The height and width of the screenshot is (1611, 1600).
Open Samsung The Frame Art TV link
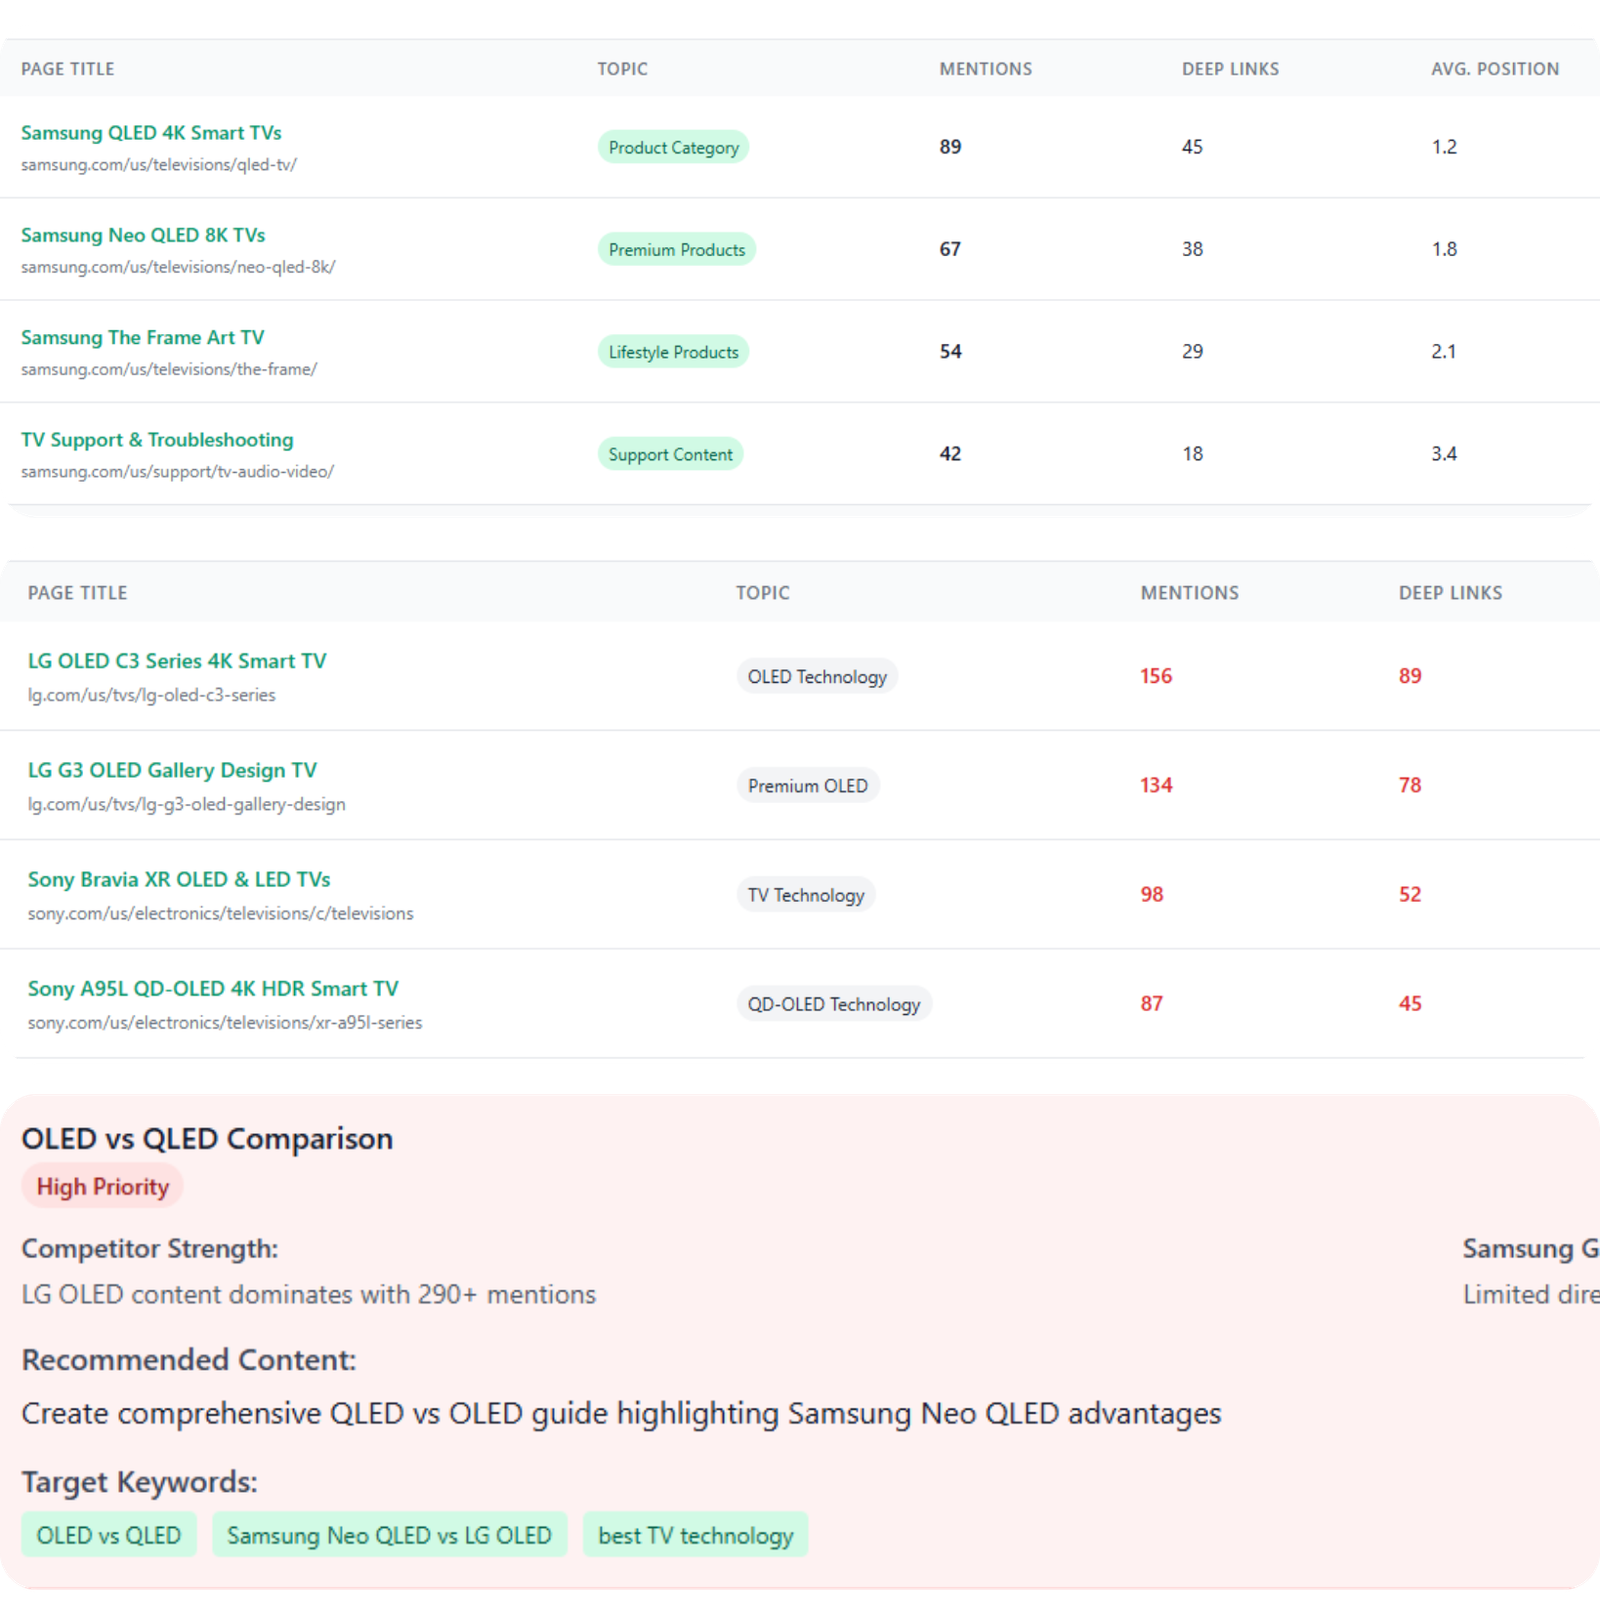pos(143,337)
